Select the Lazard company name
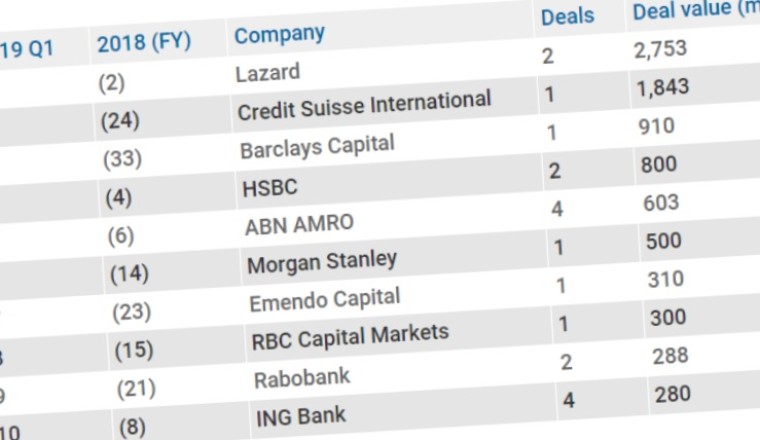Viewport: 760px width, 440px height. click(267, 74)
